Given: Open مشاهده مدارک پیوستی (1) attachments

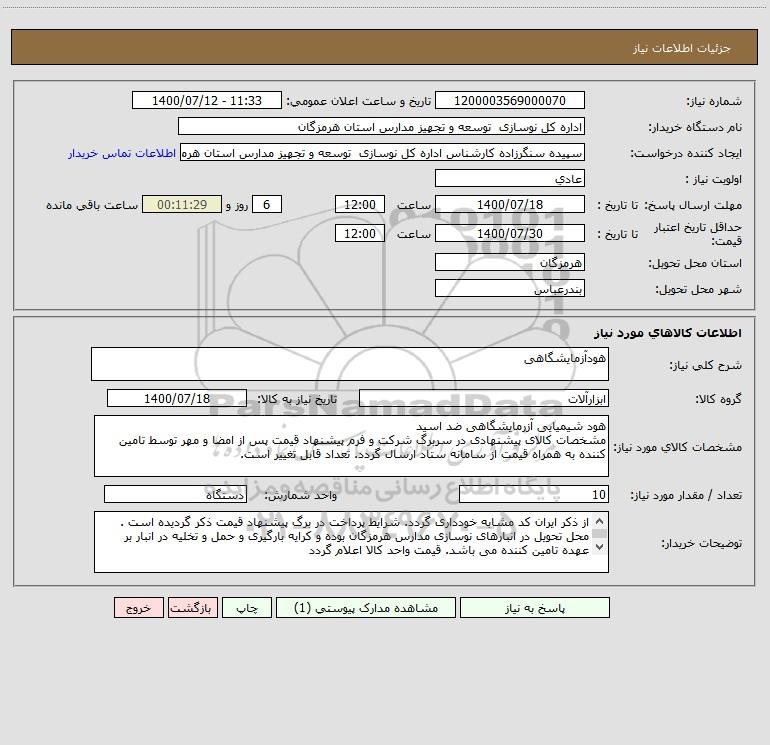Looking at the screenshot, I should pyautogui.click(x=366, y=607).
